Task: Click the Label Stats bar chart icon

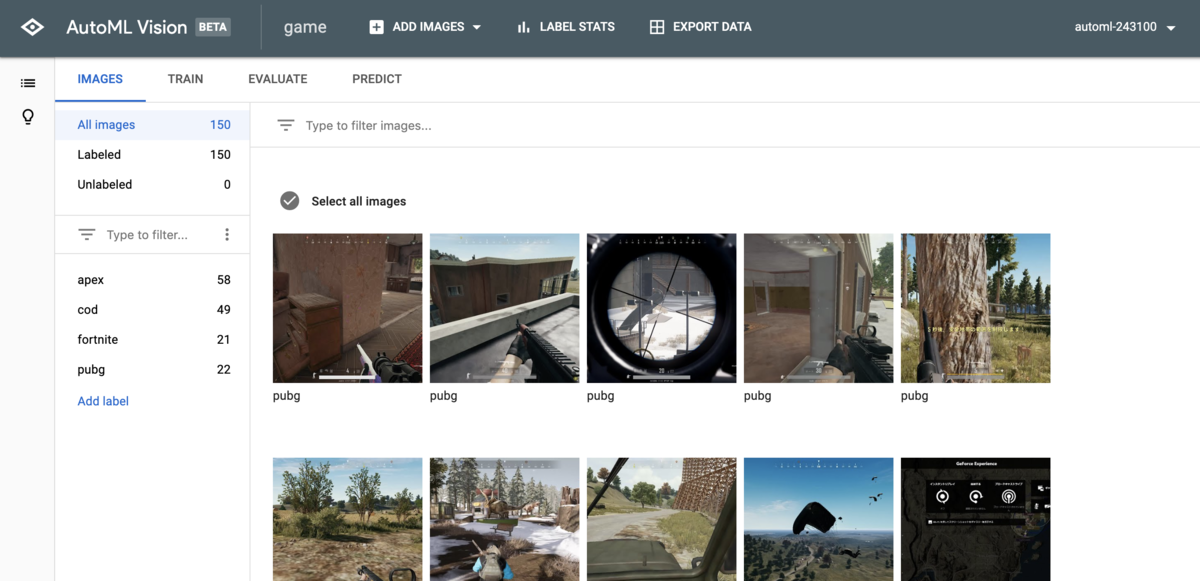Action: (523, 27)
